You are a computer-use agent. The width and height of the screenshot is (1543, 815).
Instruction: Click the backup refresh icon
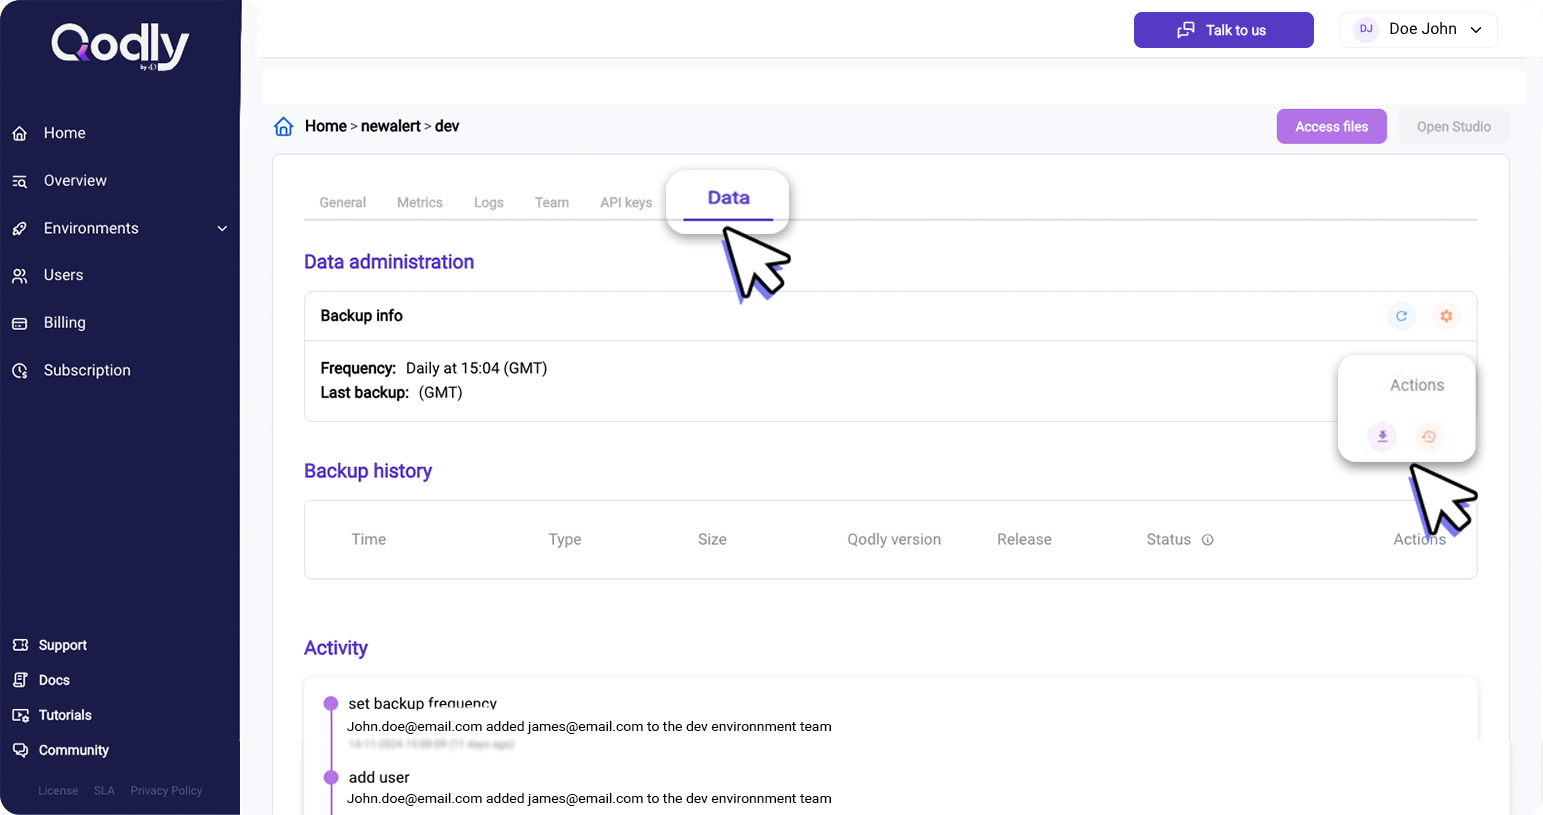click(x=1401, y=316)
